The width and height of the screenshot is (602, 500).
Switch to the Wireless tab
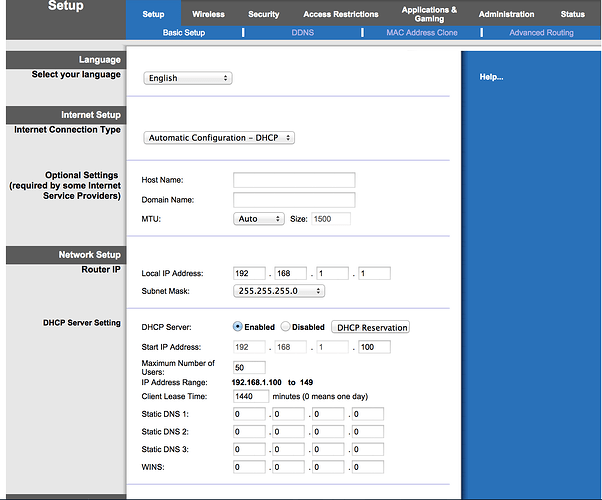click(x=208, y=14)
